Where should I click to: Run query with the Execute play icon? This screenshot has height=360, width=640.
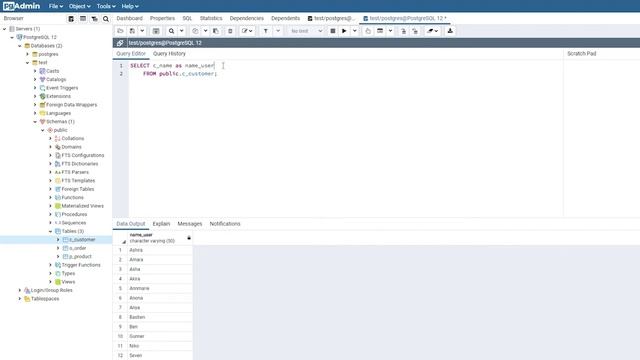coord(344,31)
